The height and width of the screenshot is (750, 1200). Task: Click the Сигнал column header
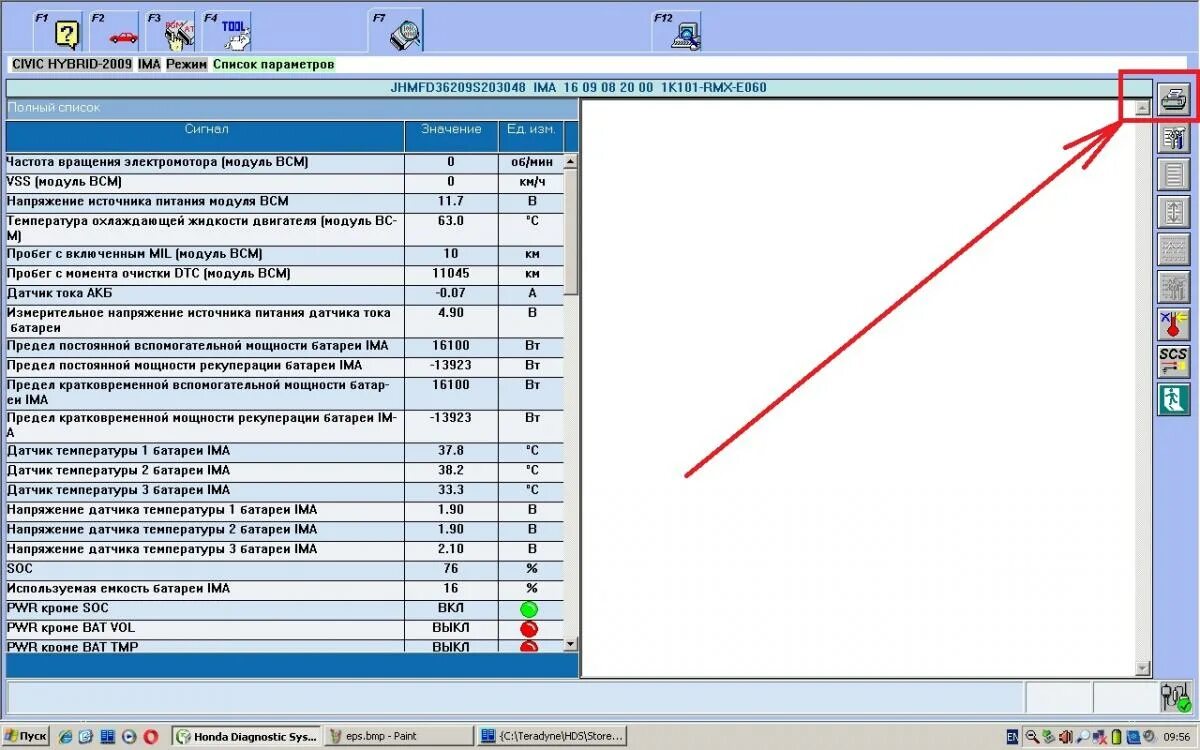tap(206, 136)
